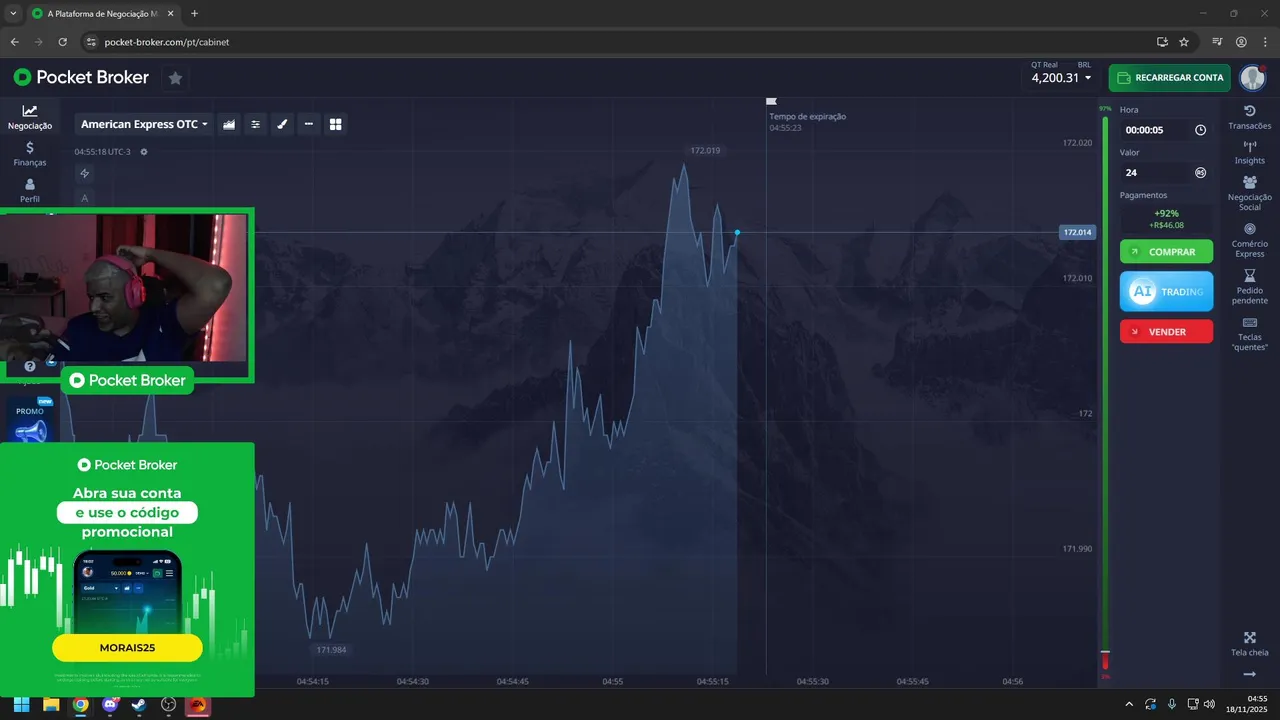Open AI Trading button

click(x=1166, y=291)
